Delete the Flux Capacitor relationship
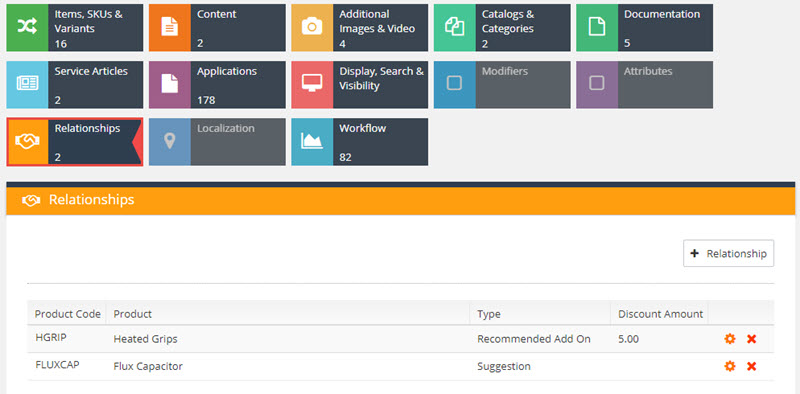Viewport: 800px width, 394px height. tap(752, 366)
